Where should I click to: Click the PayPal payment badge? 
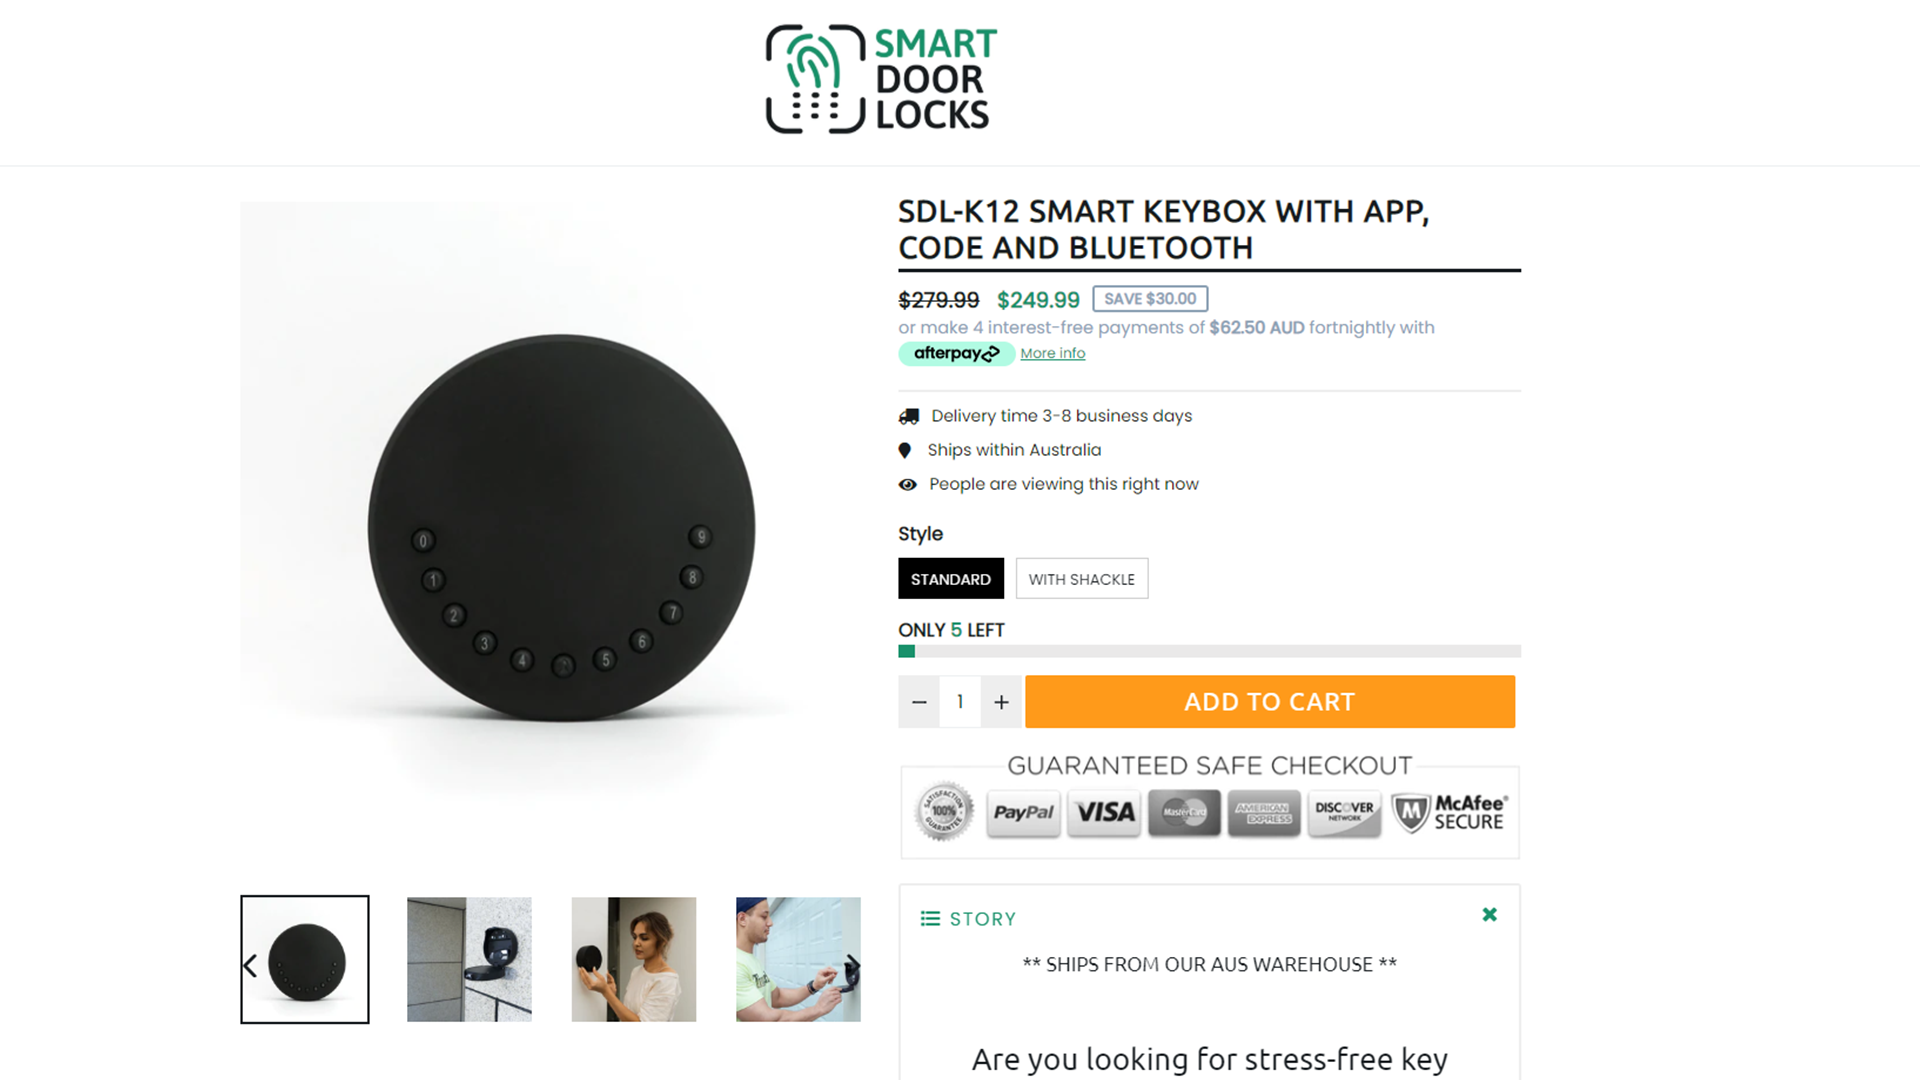tap(1023, 812)
